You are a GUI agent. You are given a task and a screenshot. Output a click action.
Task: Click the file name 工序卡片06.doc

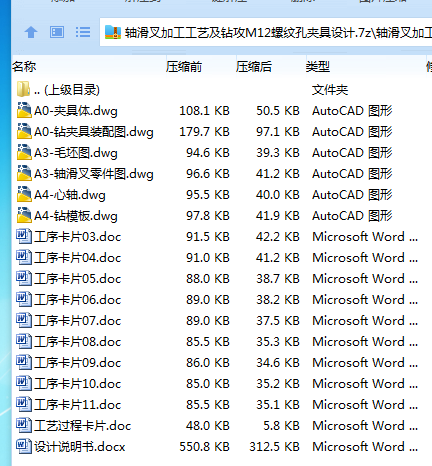click(78, 300)
